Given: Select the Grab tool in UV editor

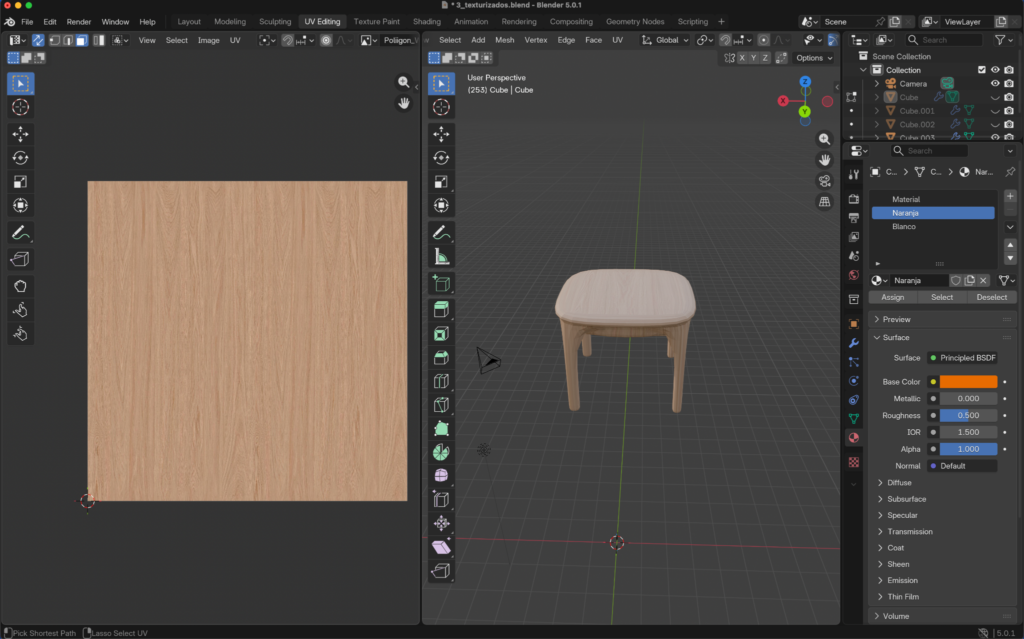Looking at the screenshot, I should pos(20,286).
